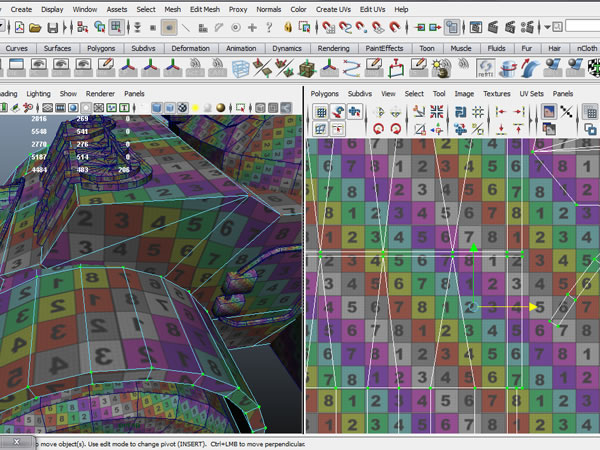The height and width of the screenshot is (450, 600).
Task: Open the viewport Lighting menu
Action: pos(38,93)
